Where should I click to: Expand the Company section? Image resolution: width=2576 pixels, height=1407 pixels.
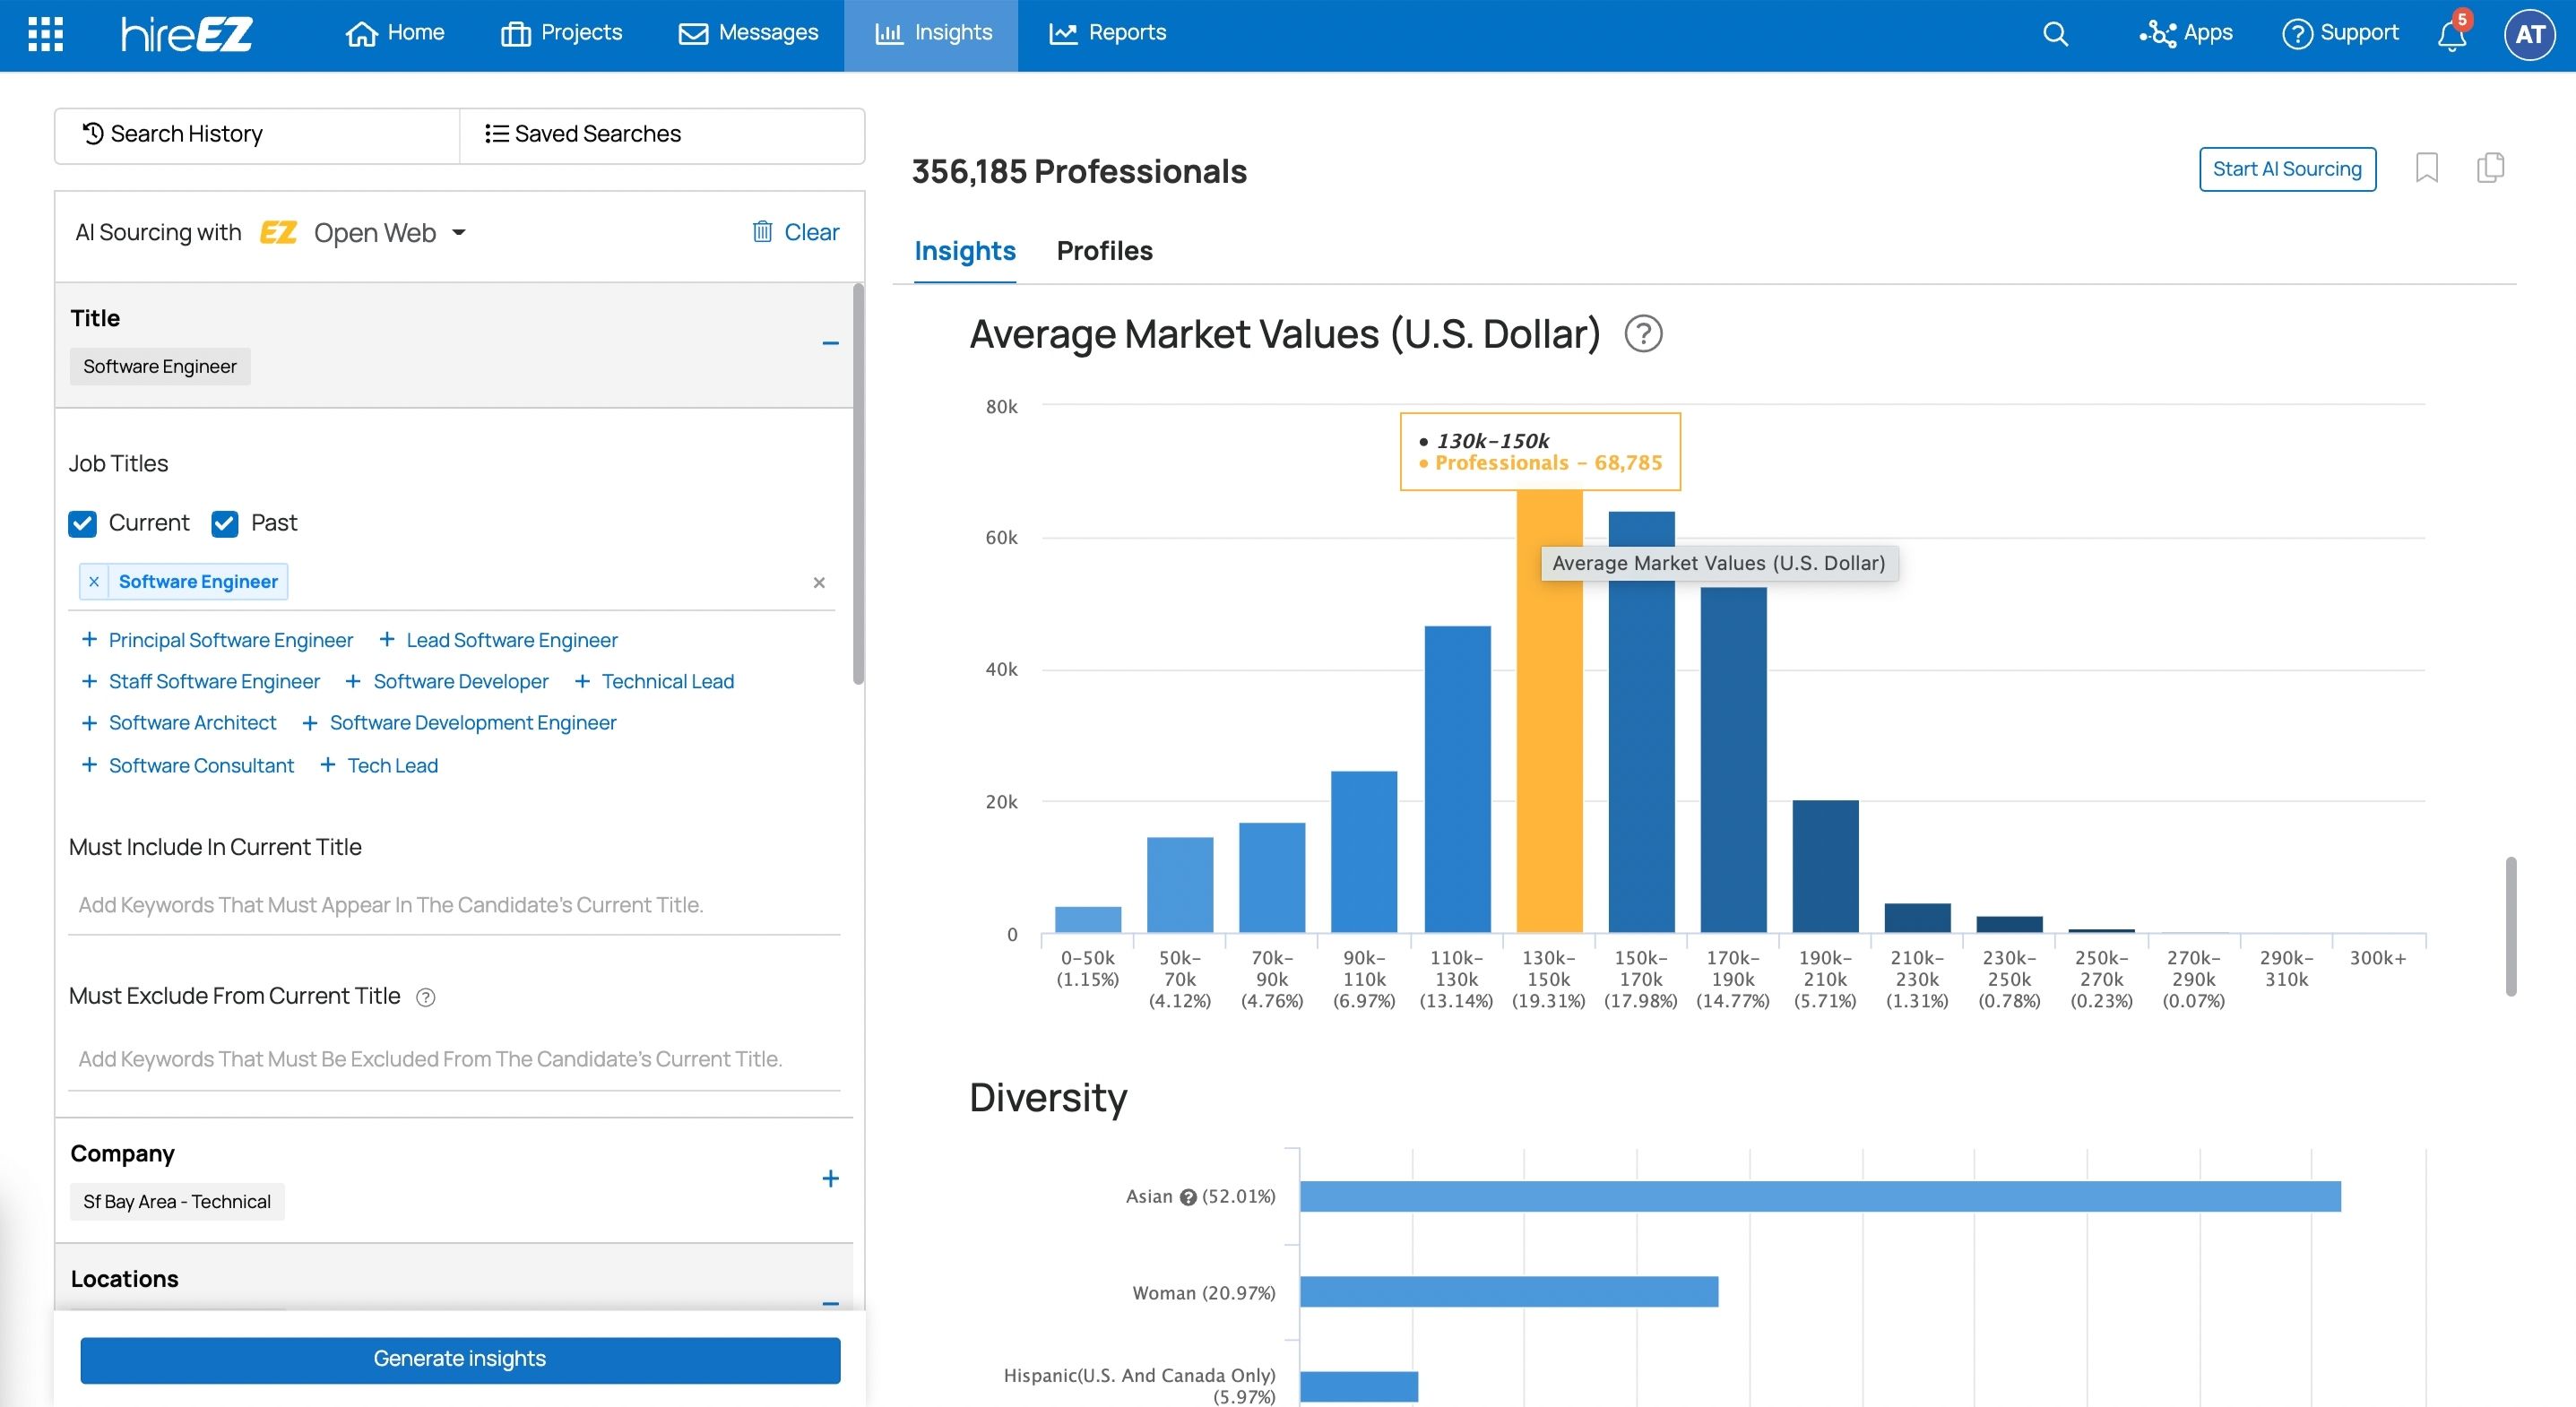click(x=829, y=1179)
